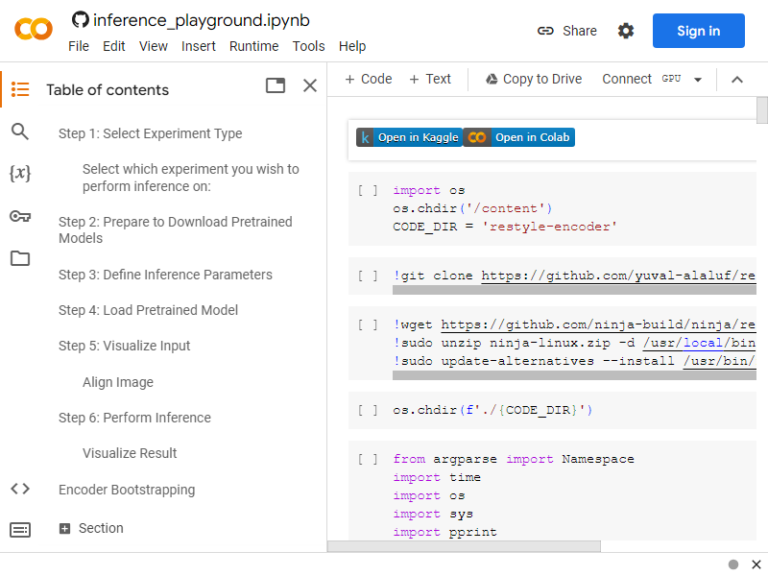Open the Runtime menu
768x576 pixels.
(254, 46)
